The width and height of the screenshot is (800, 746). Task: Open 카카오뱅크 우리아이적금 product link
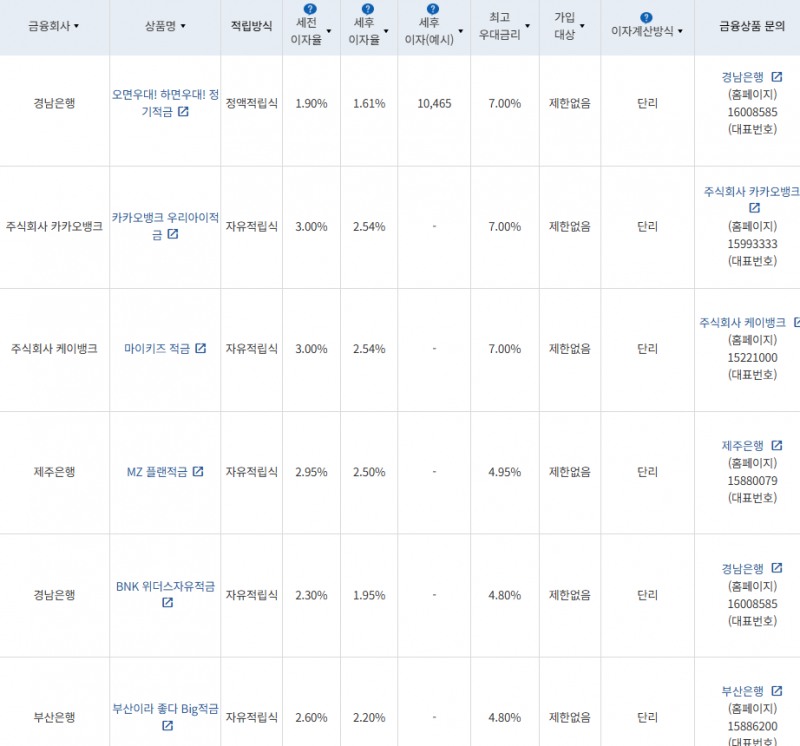[x=165, y=226]
